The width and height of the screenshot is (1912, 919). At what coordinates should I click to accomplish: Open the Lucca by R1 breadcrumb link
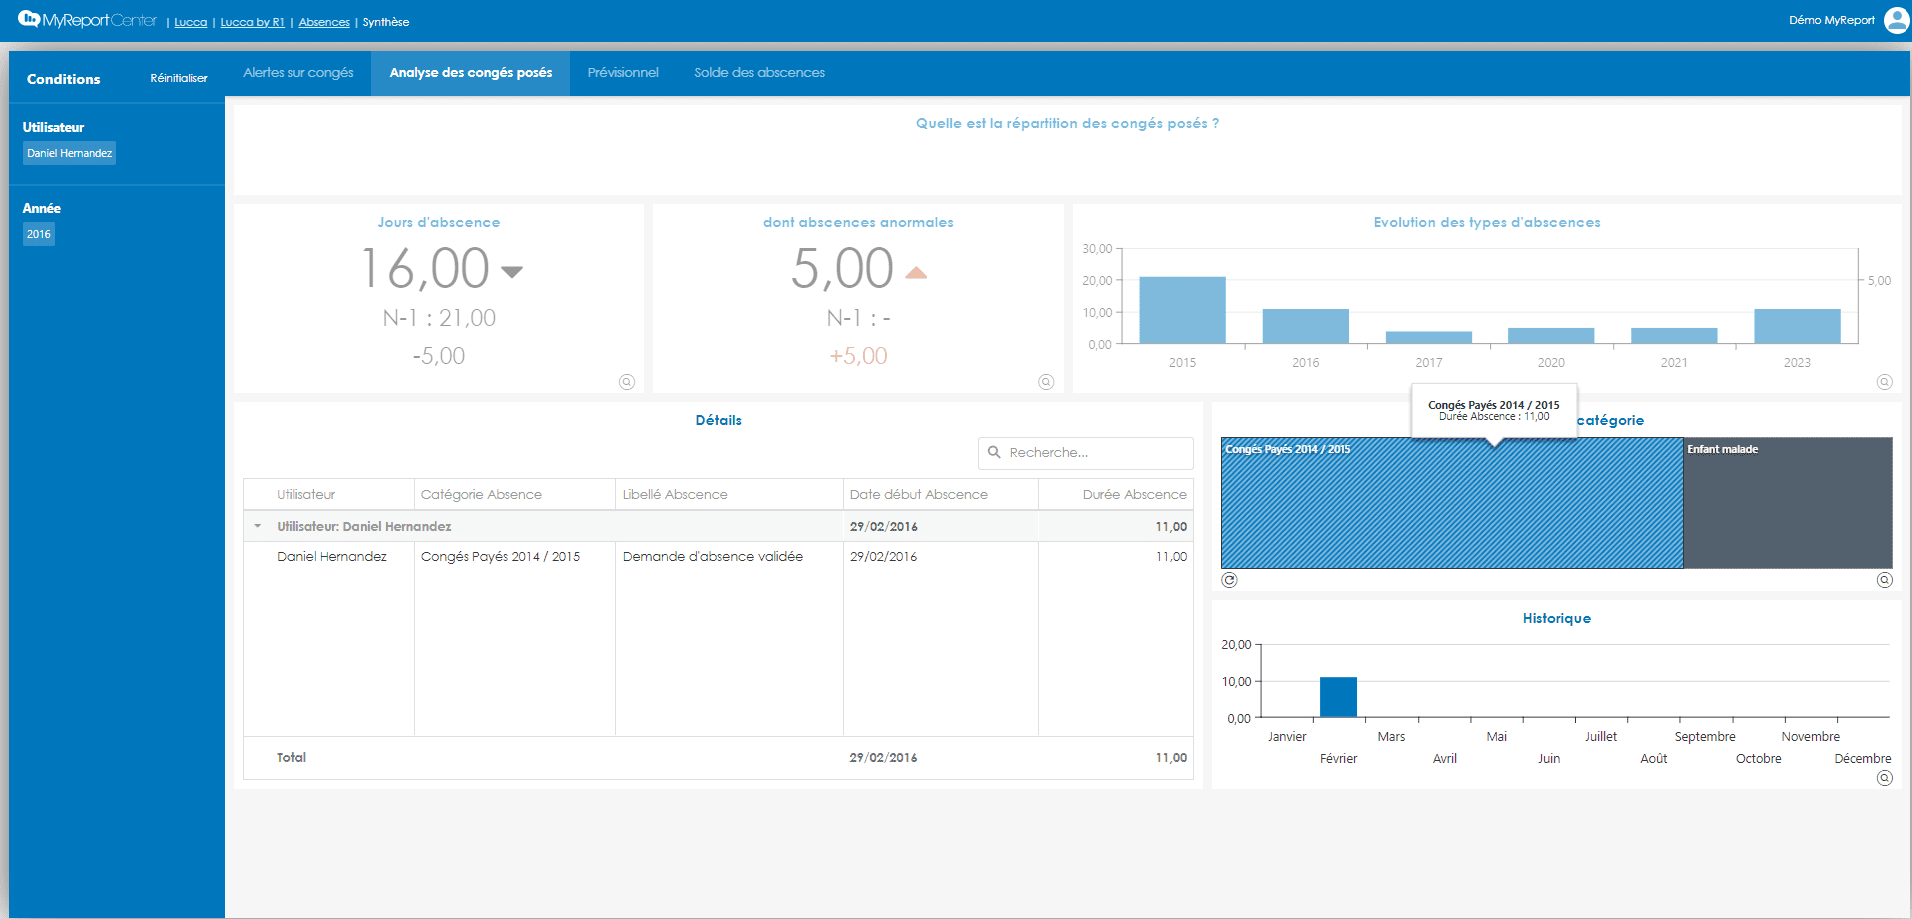pyautogui.click(x=252, y=22)
